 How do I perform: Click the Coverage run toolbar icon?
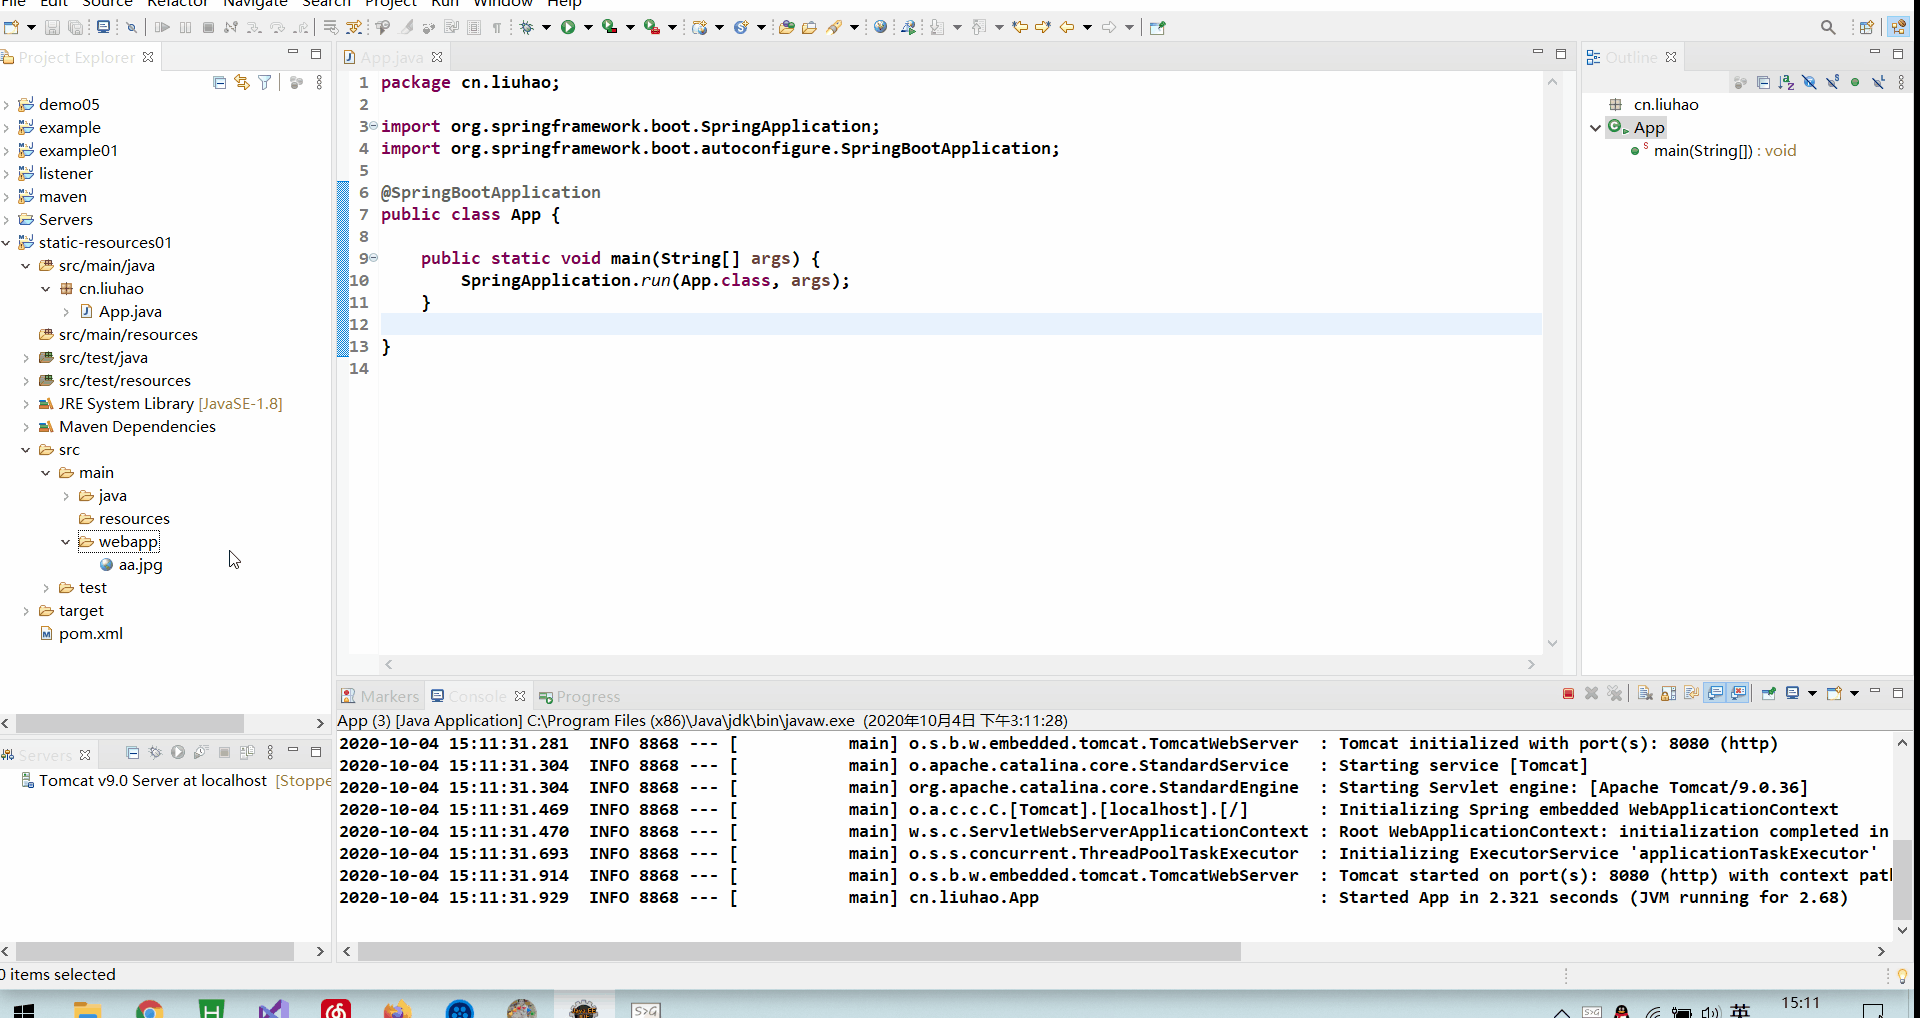tap(609, 27)
